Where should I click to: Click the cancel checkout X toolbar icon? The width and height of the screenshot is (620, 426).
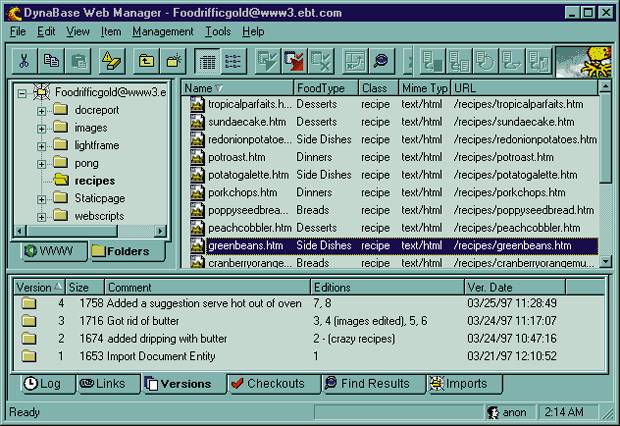click(321, 61)
